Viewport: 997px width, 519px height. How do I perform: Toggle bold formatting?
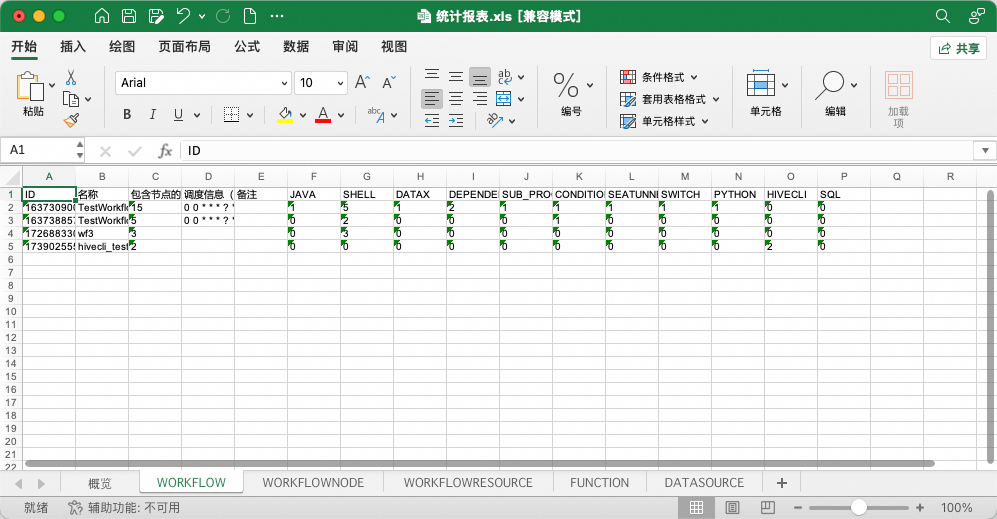click(x=127, y=114)
